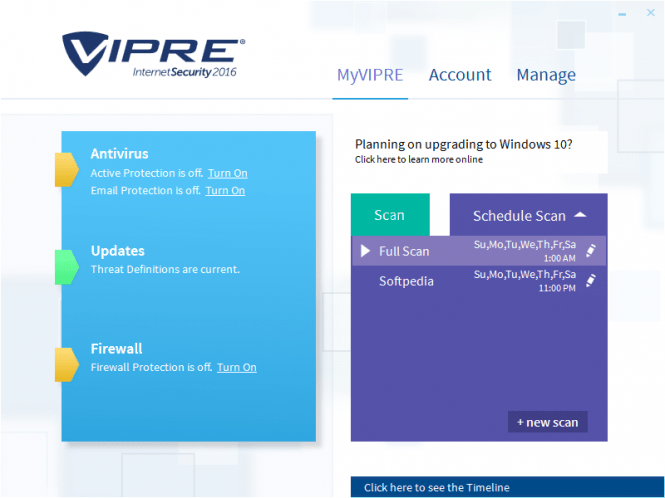Open the Timeline bar

pyautogui.click(x=507, y=487)
